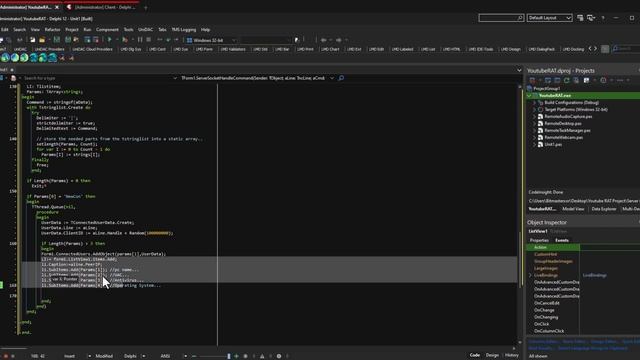Expand RemoteDesktop.pas node
This screenshot has height=360, width=640.
534,123
